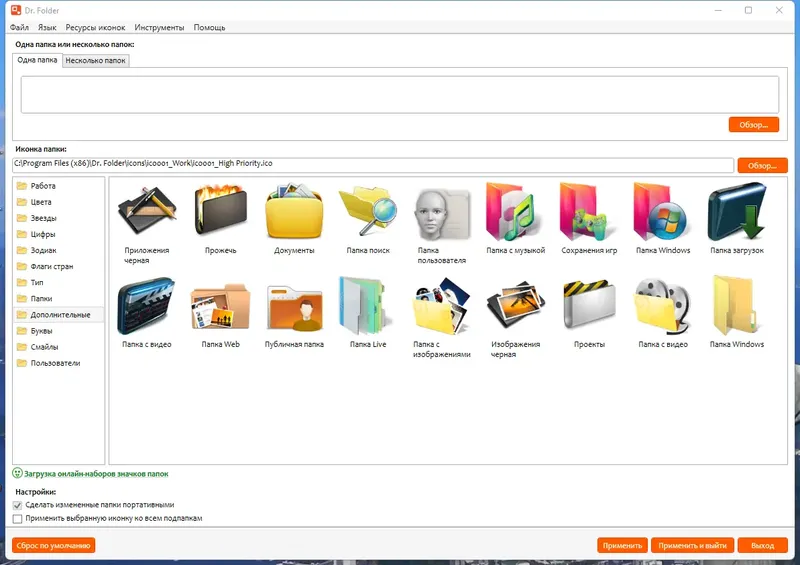Image resolution: width=800 pixels, height=565 pixels.
Task: Open the Цифры icon category
Action: coord(58,234)
